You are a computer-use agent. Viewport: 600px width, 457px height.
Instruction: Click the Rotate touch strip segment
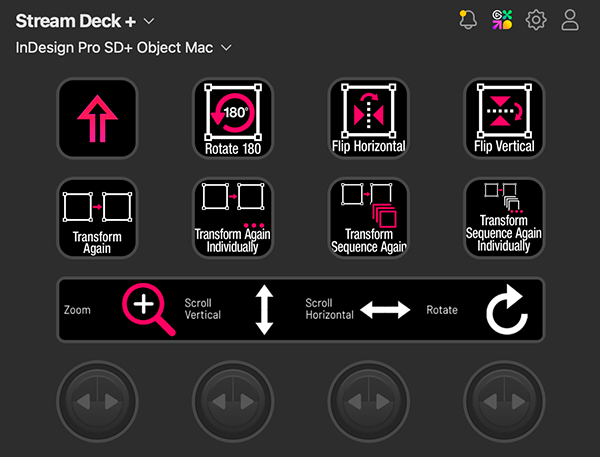481,310
